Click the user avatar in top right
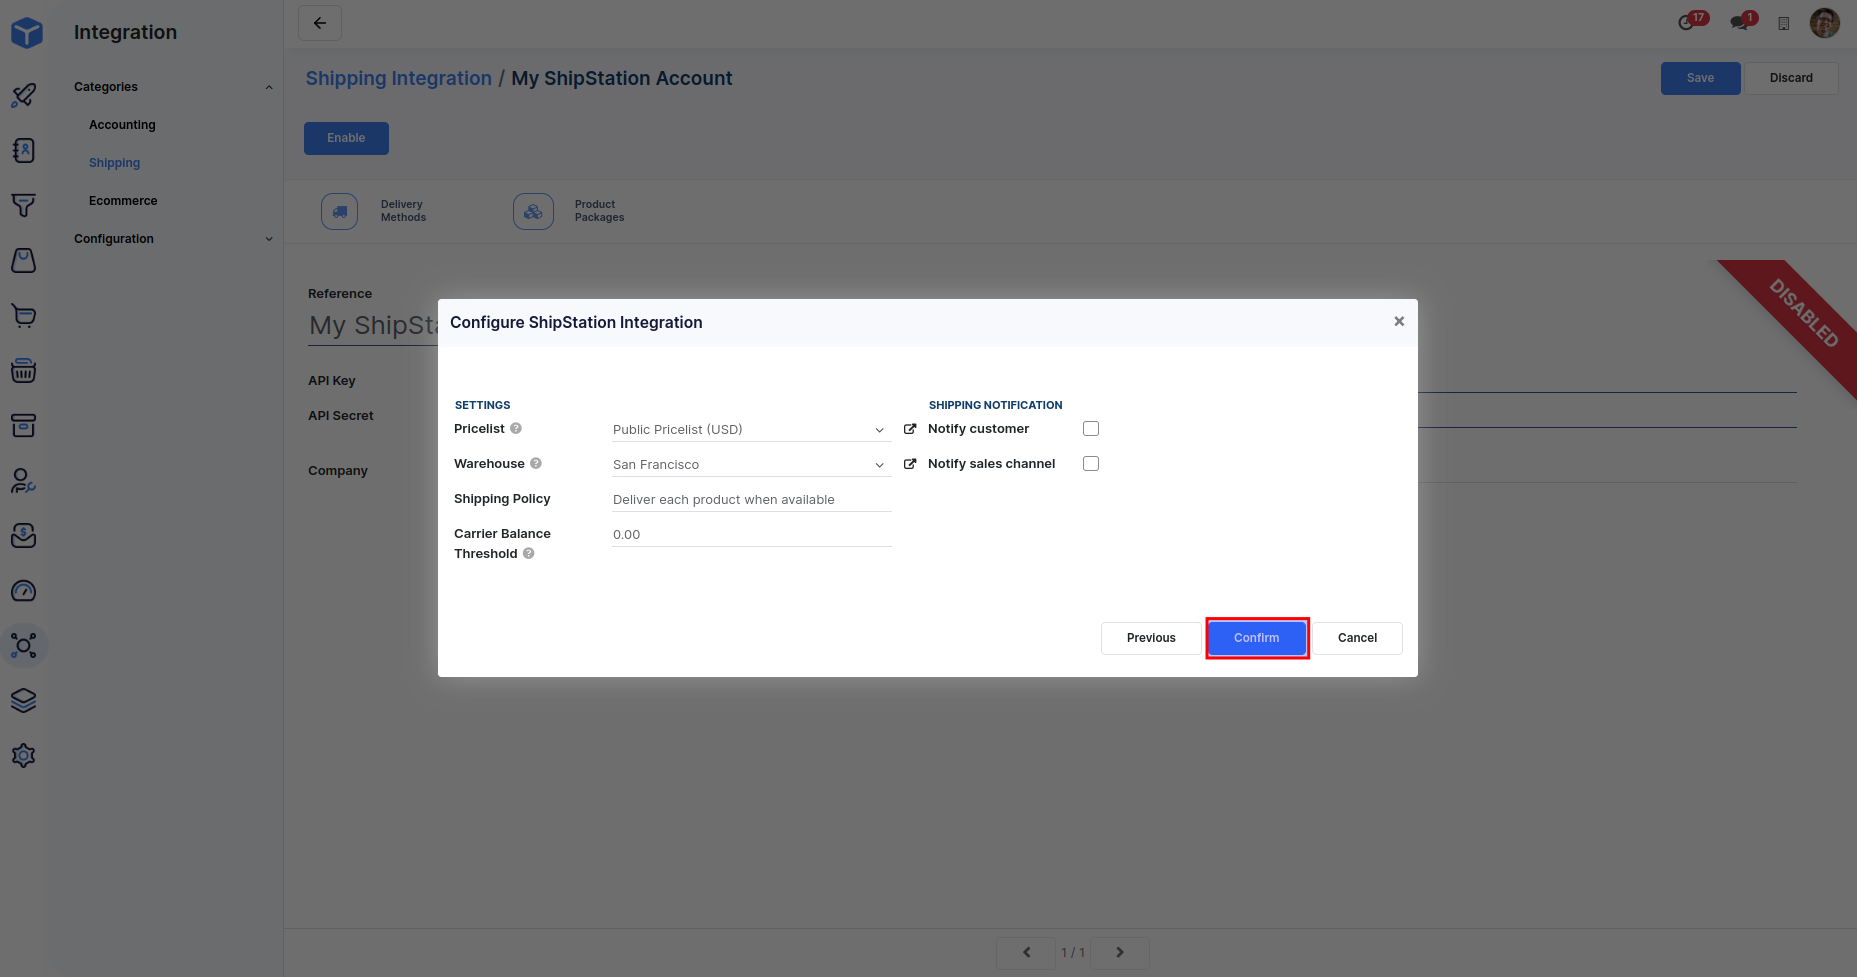 click(x=1824, y=23)
